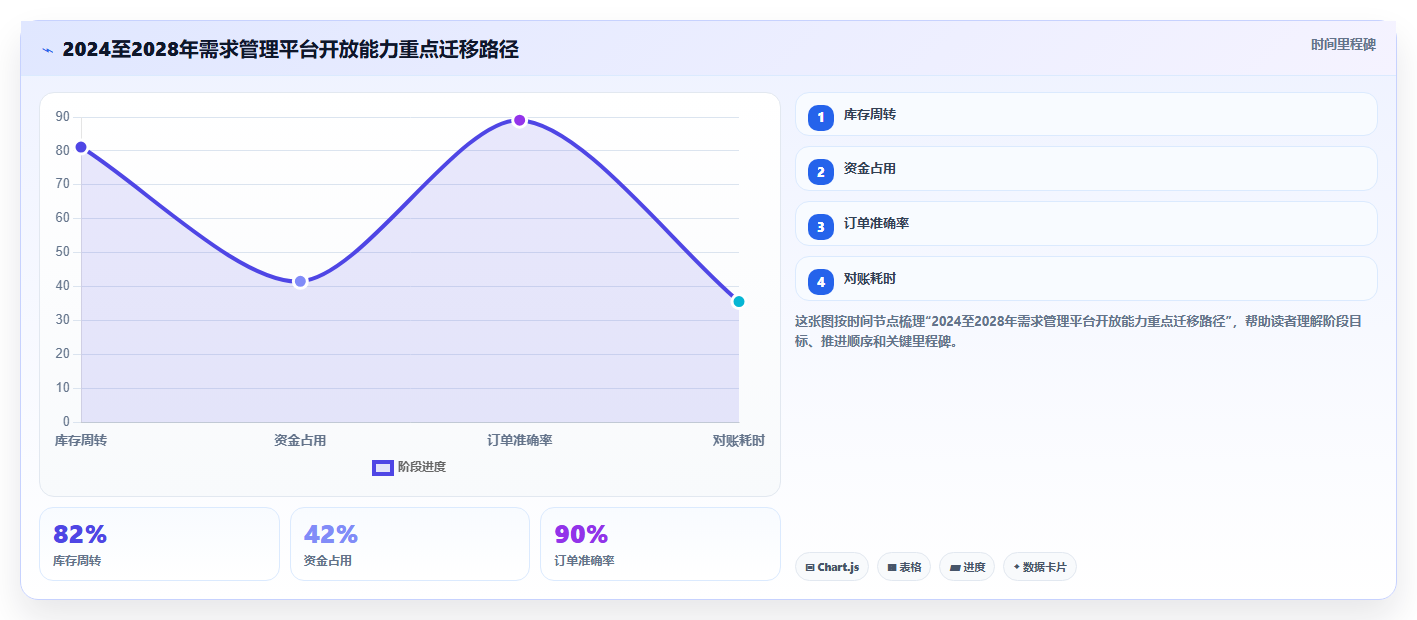This screenshot has width=1417, height=620.
Task: Open the 资金占用 milestone row
Action: point(1086,169)
